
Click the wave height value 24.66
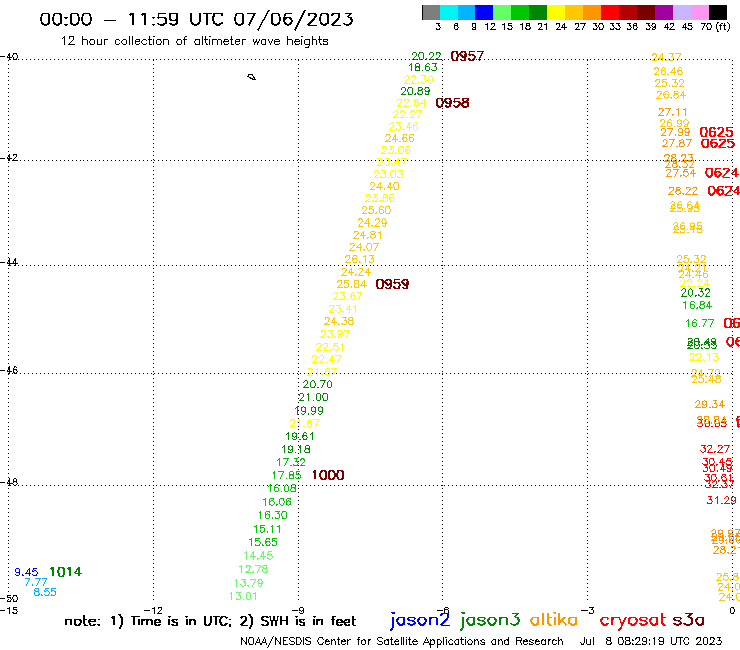tap(399, 138)
